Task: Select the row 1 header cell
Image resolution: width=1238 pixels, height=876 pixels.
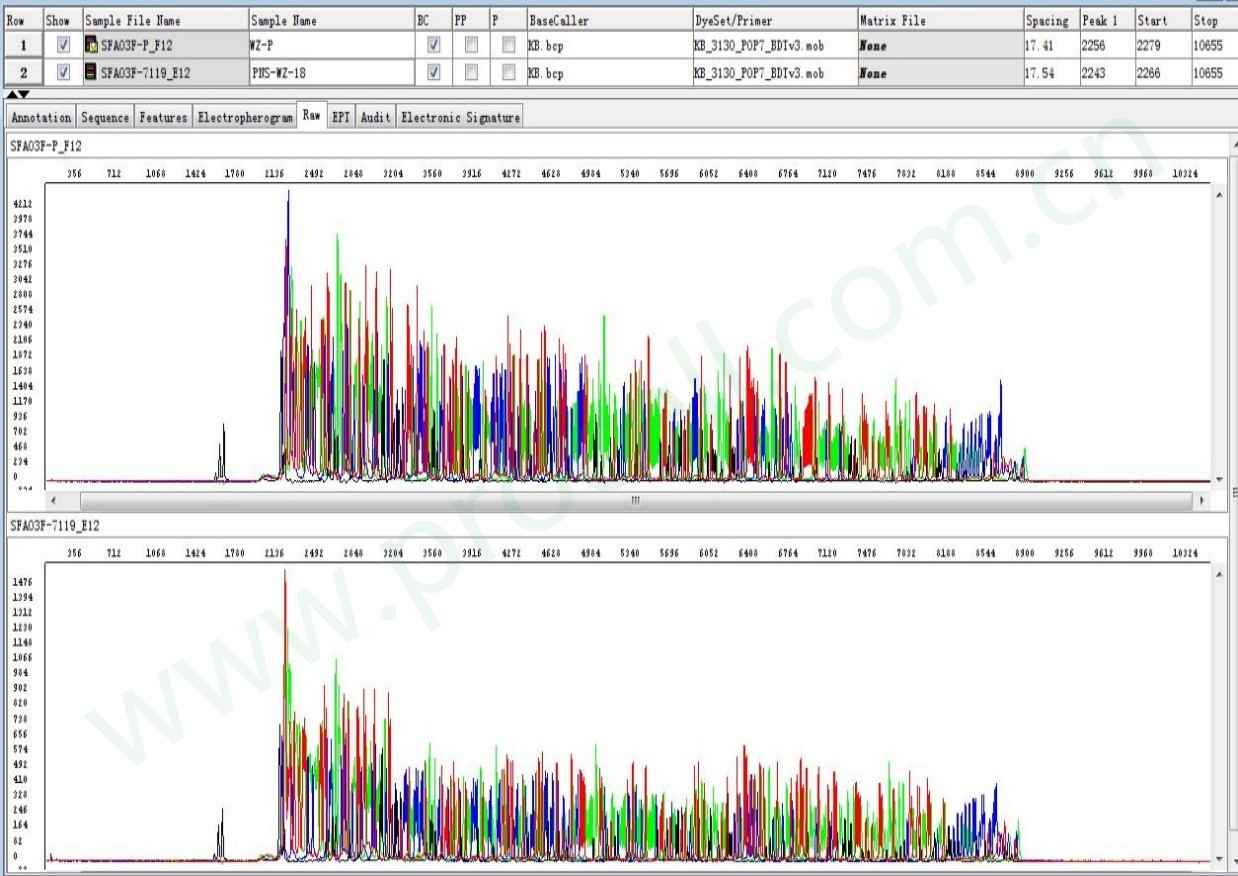Action: 22,44
